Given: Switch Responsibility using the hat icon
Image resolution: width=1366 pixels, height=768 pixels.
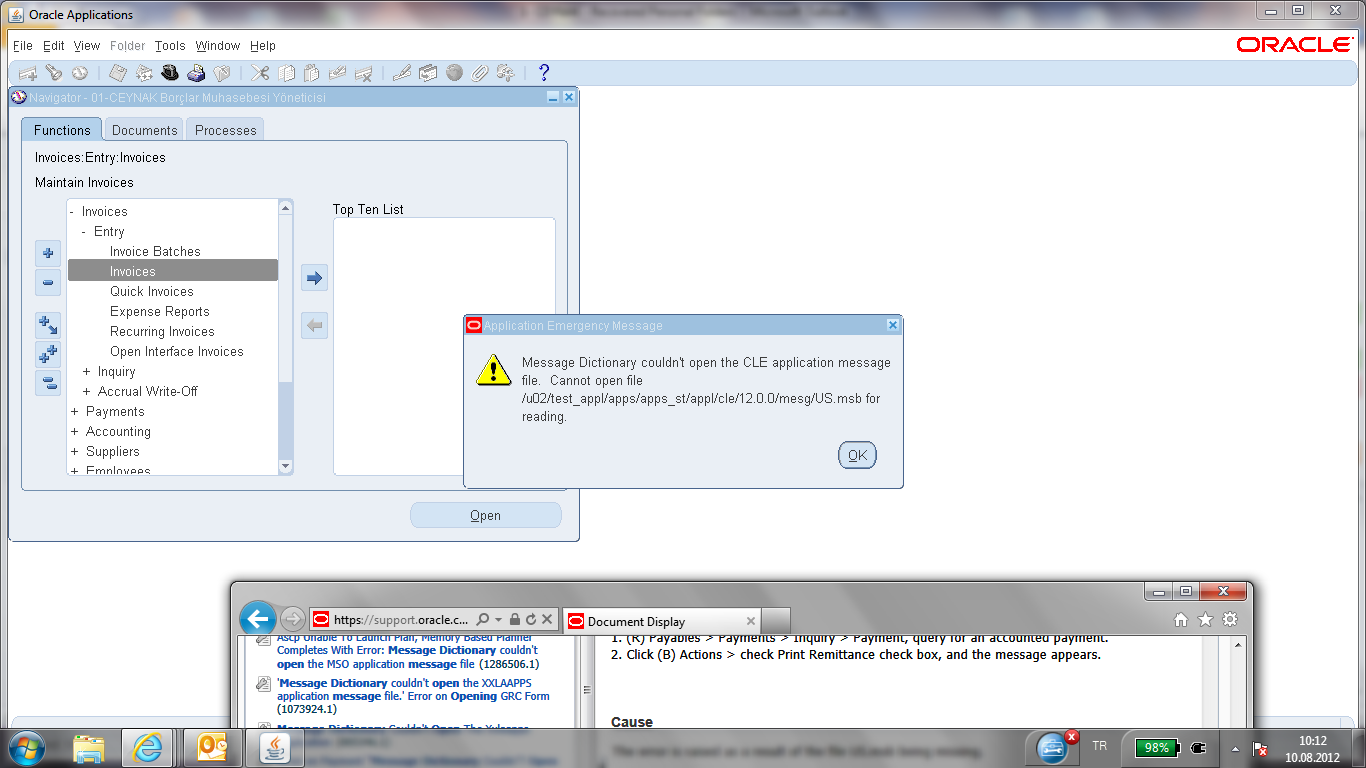Looking at the screenshot, I should 170,72.
